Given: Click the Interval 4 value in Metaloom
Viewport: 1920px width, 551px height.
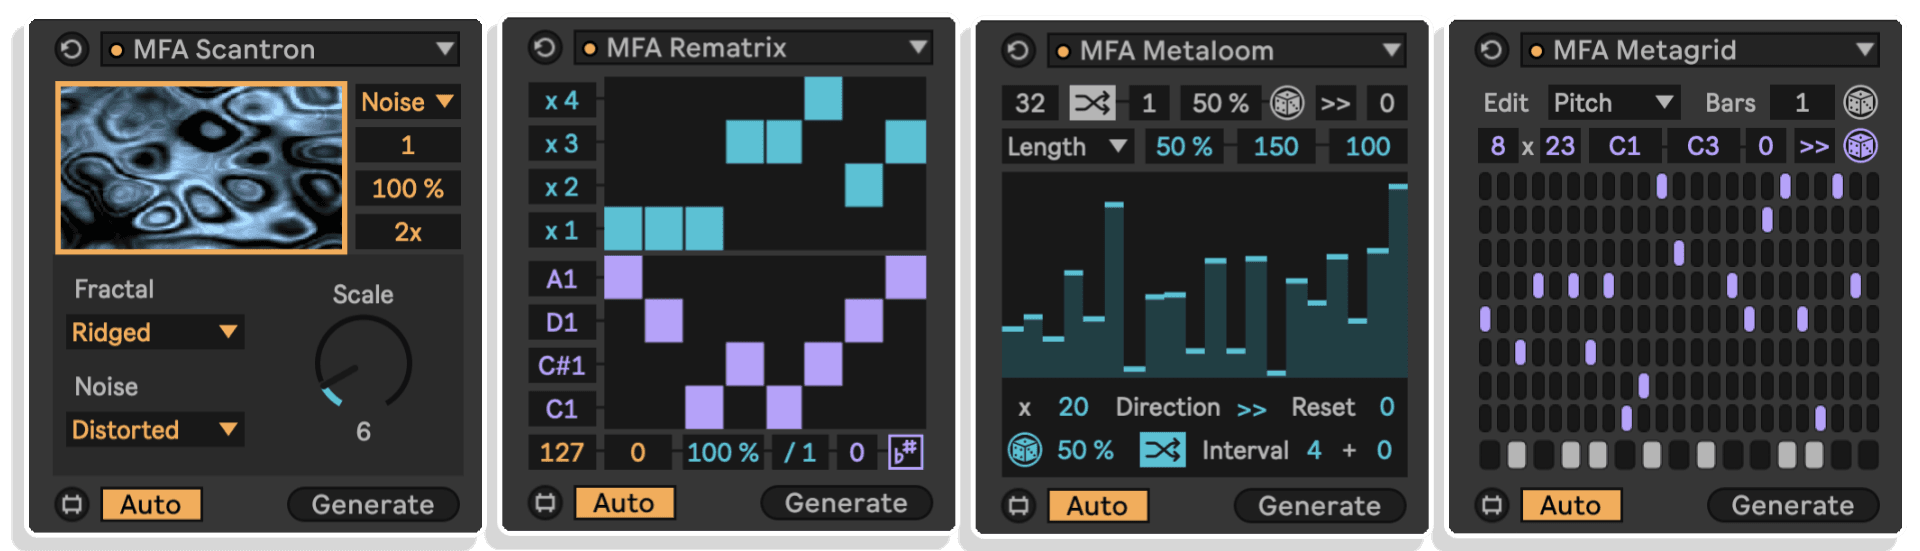Looking at the screenshot, I should click(x=1314, y=450).
